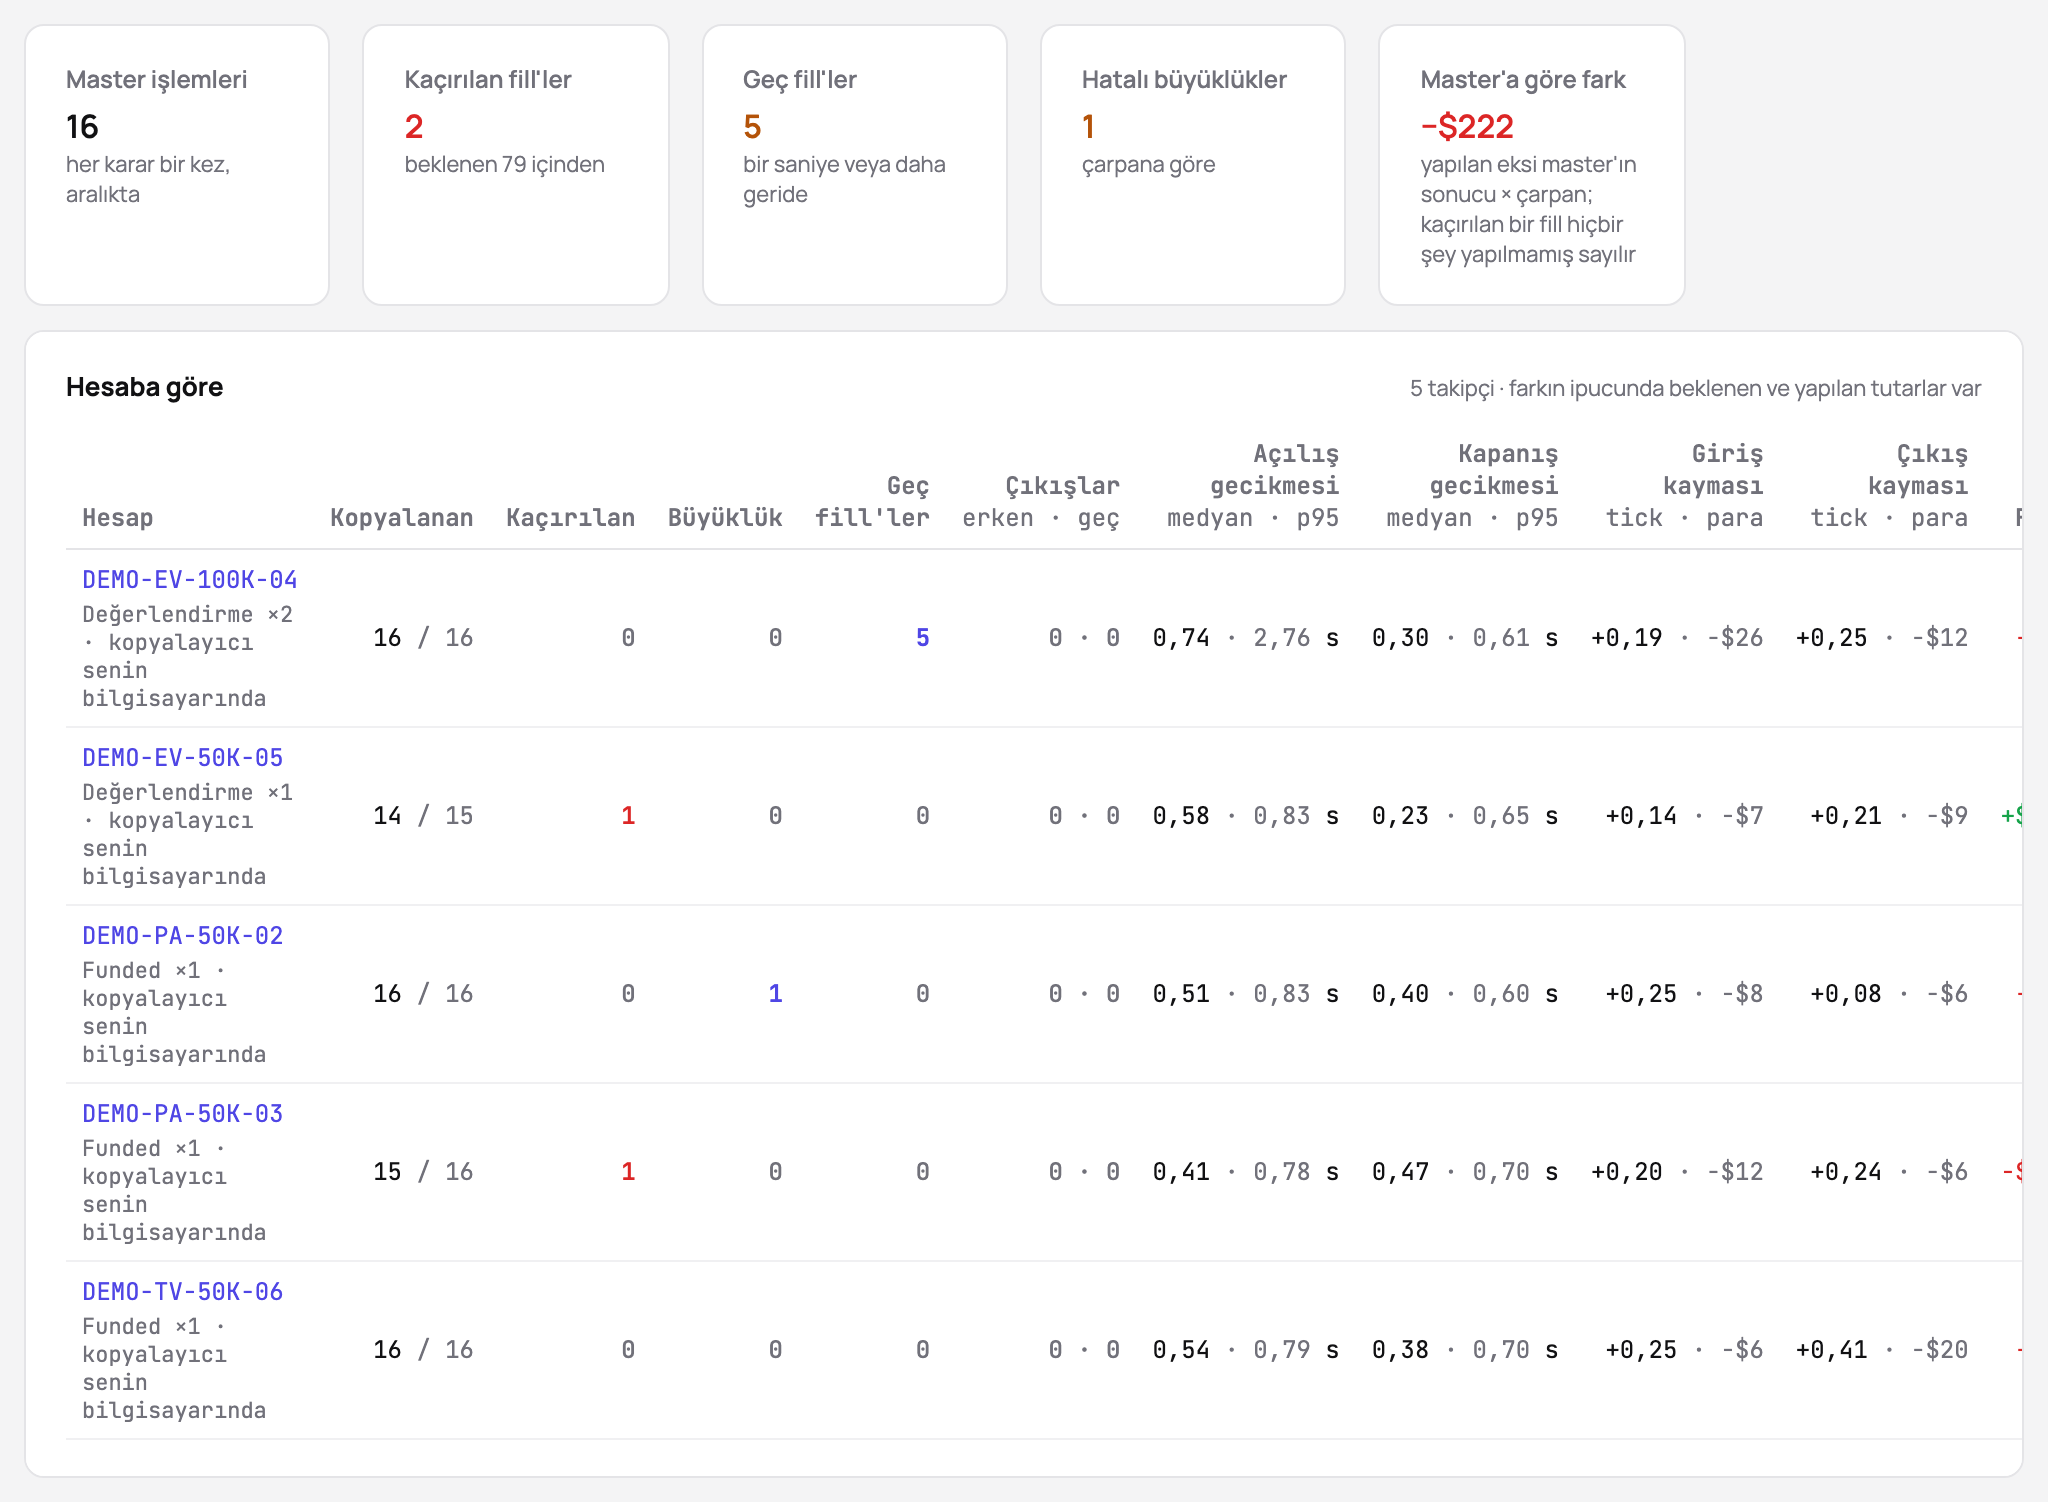Click the 'Master işlemleri' summary card
The height and width of the screenshot is (1502, 2048).
point(177,165)
